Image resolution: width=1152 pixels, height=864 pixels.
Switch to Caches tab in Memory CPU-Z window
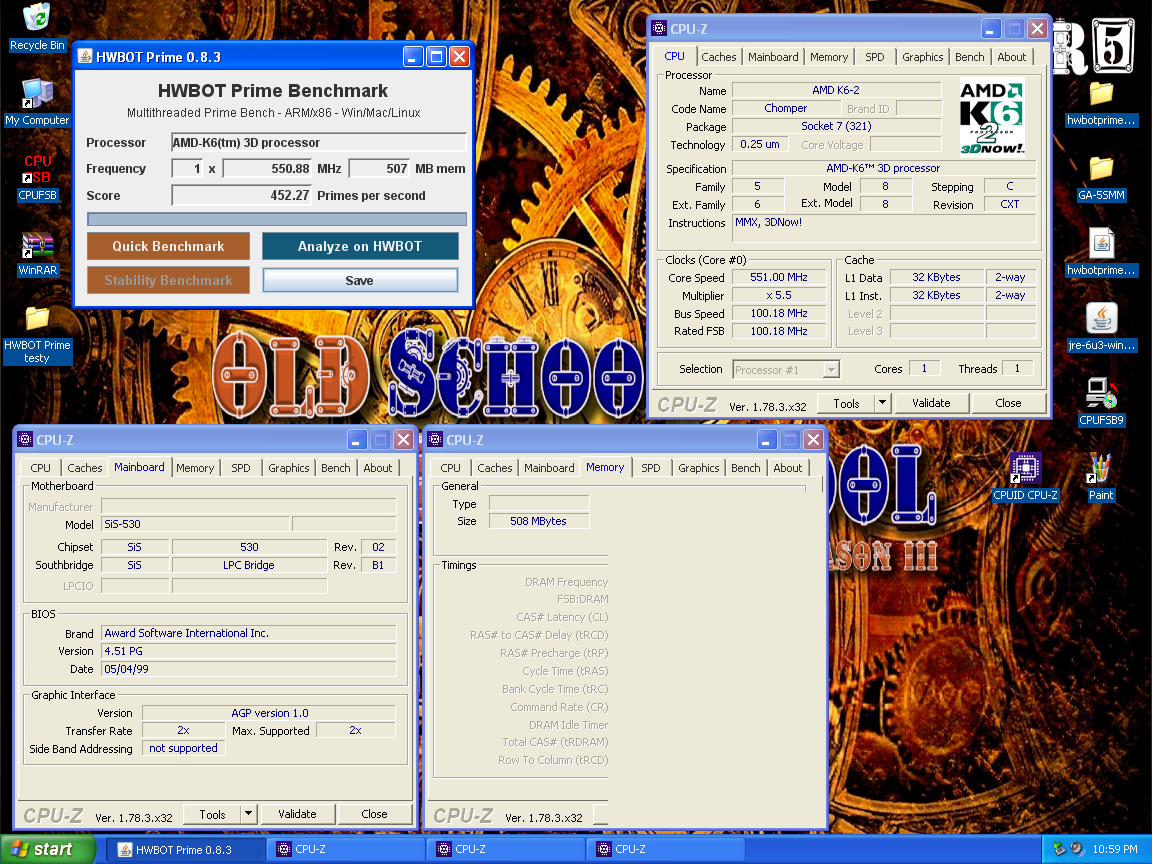tap(494, 467)
